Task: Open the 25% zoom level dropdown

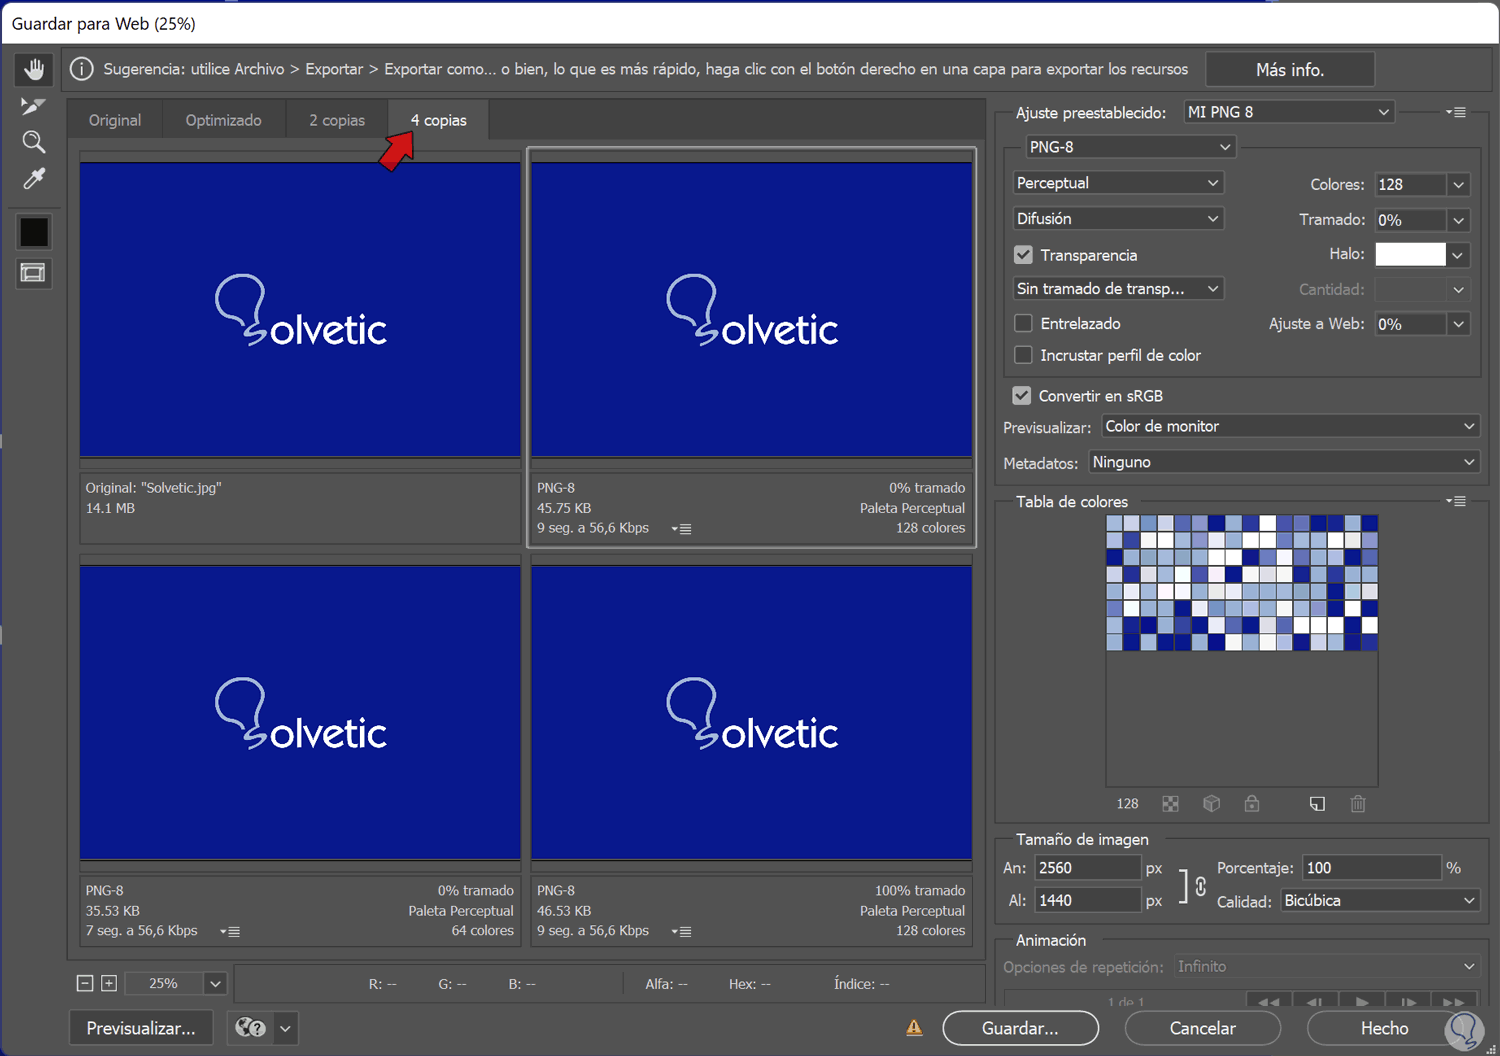Action: (x=215, y=984)
